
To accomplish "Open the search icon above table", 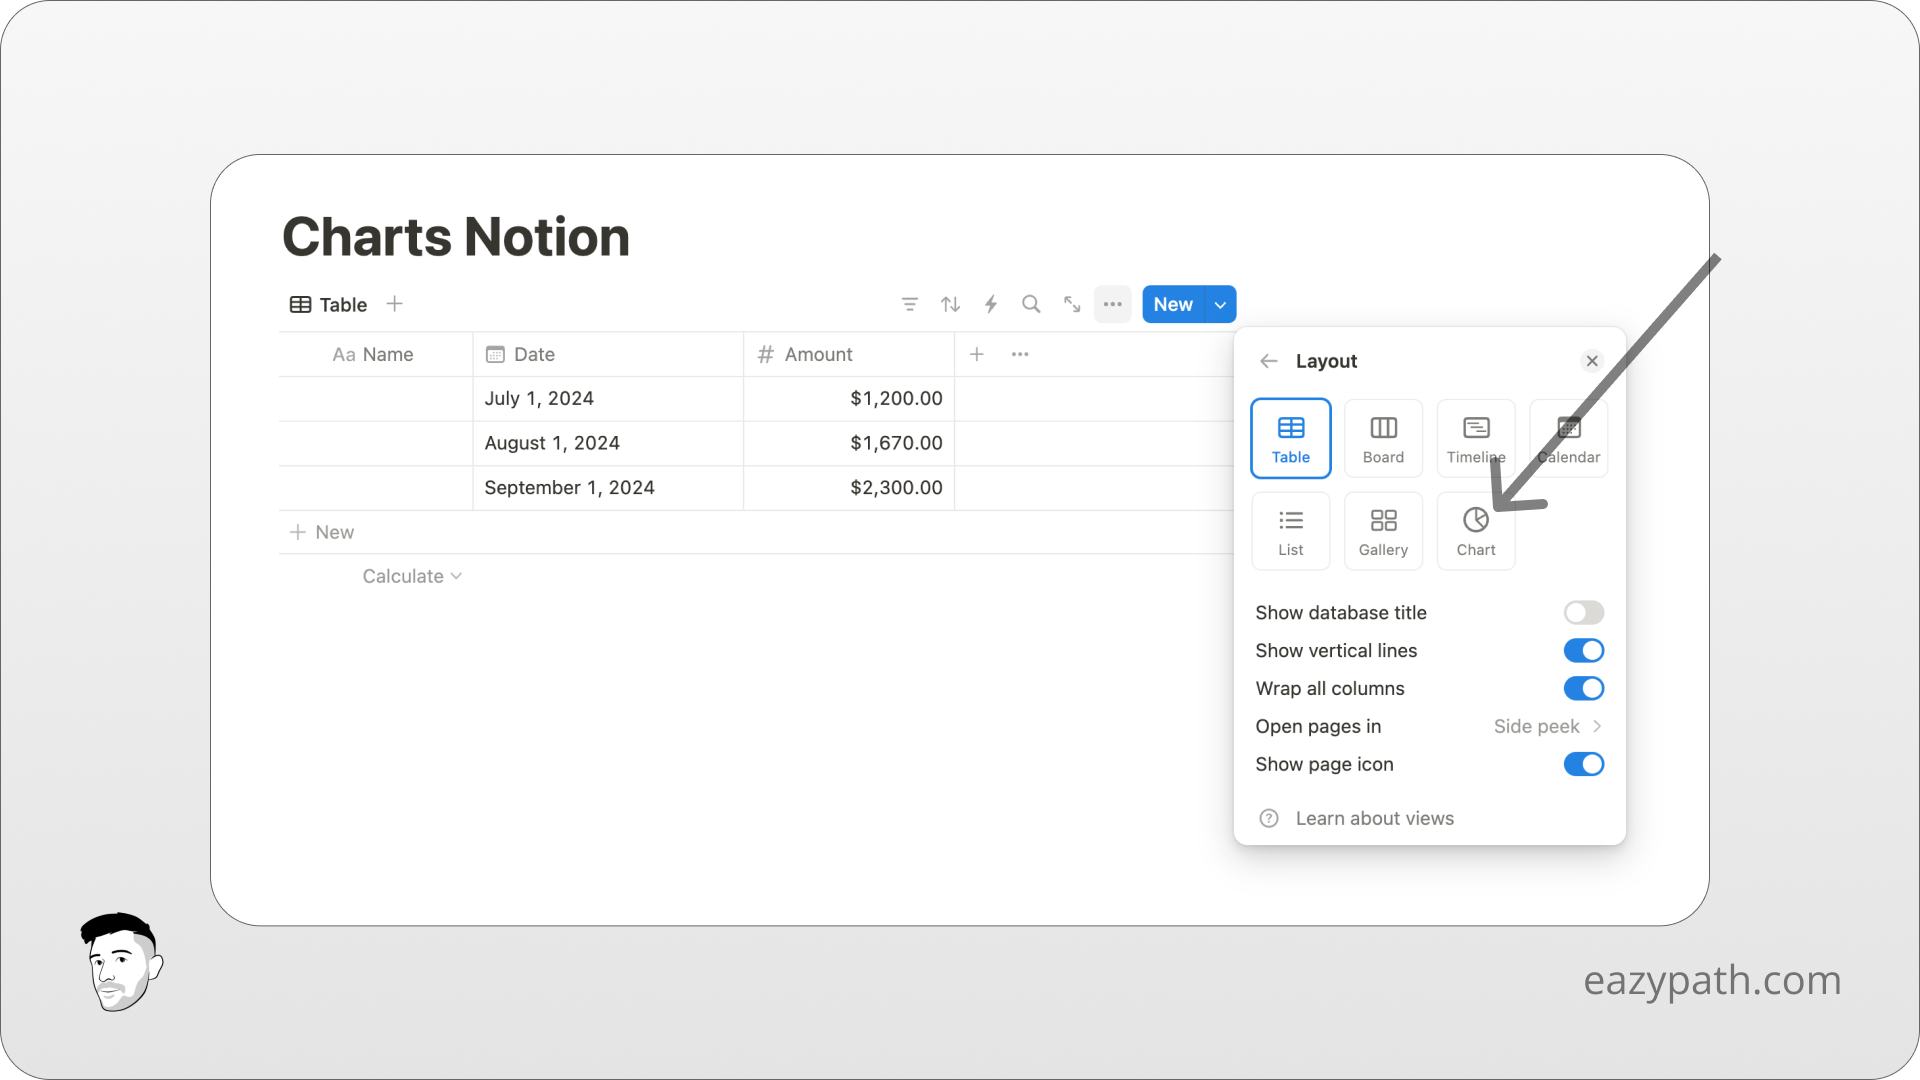I will pos(1031,304).
